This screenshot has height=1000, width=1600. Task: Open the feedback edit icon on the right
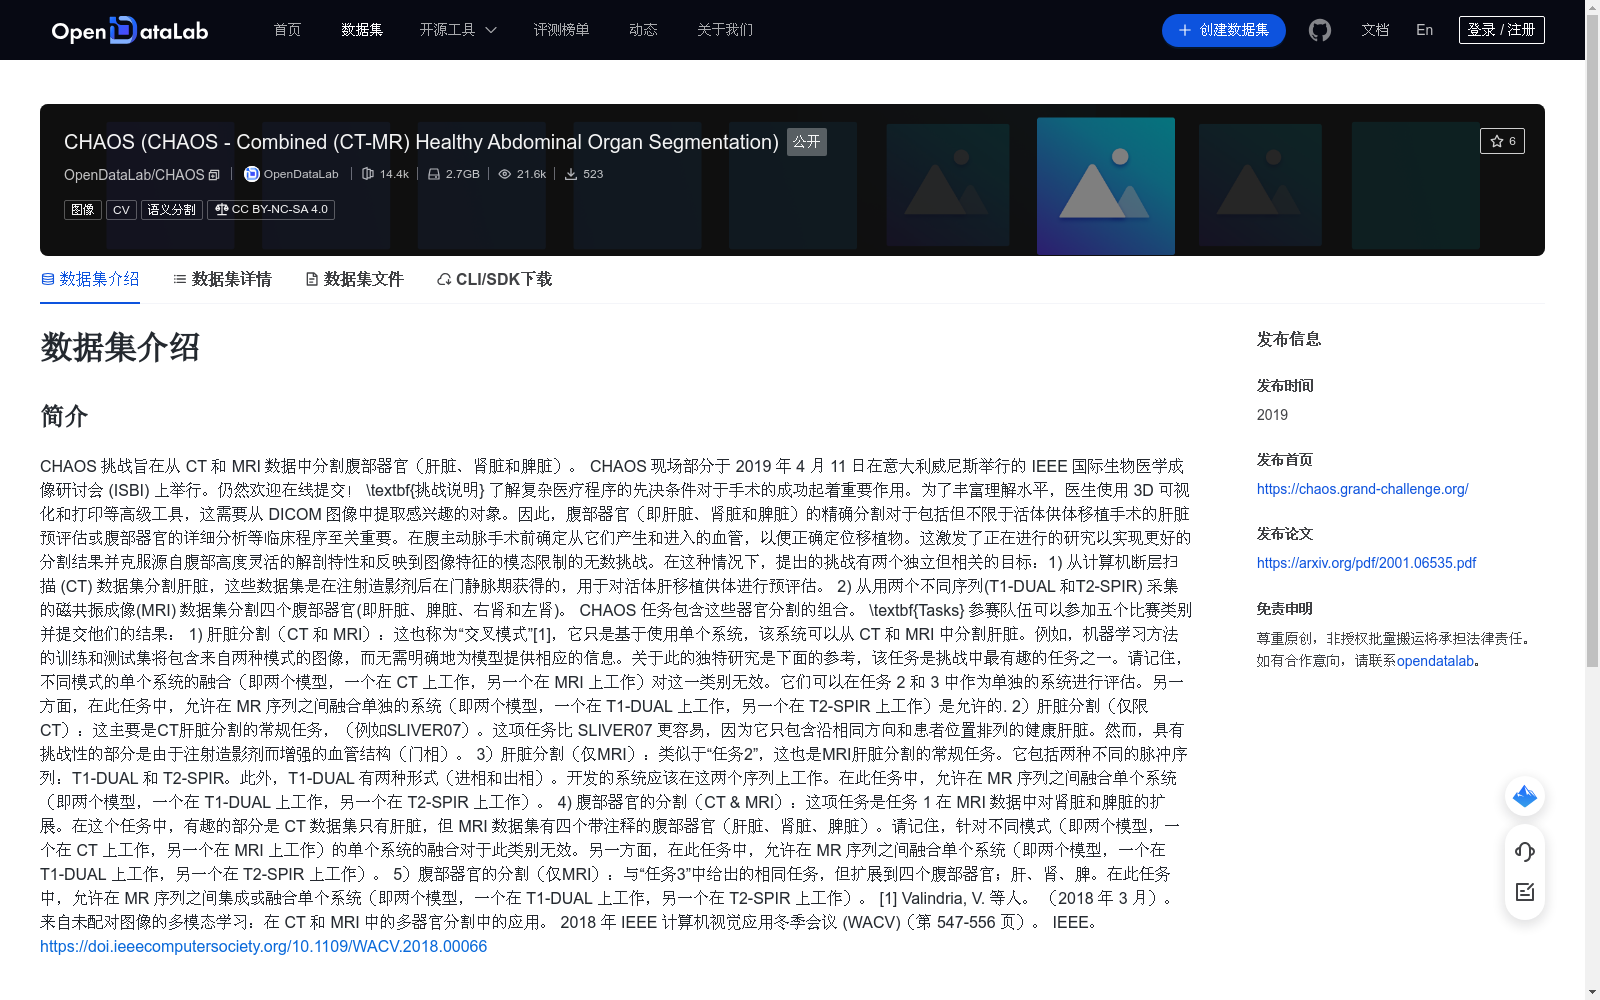tap(1524, 893)
